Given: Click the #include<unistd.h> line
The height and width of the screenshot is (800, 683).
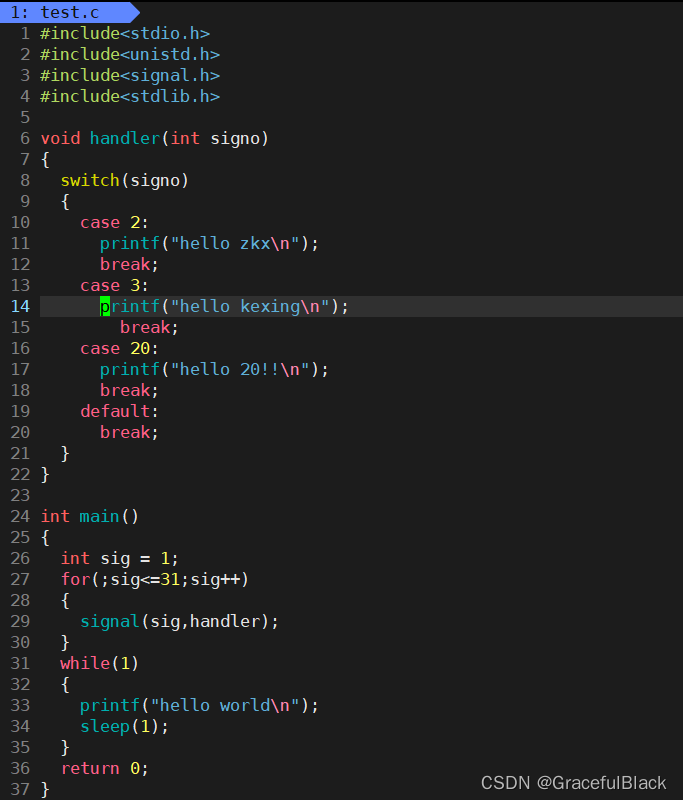Looking at the screenshot, I should tap(130, 55).
